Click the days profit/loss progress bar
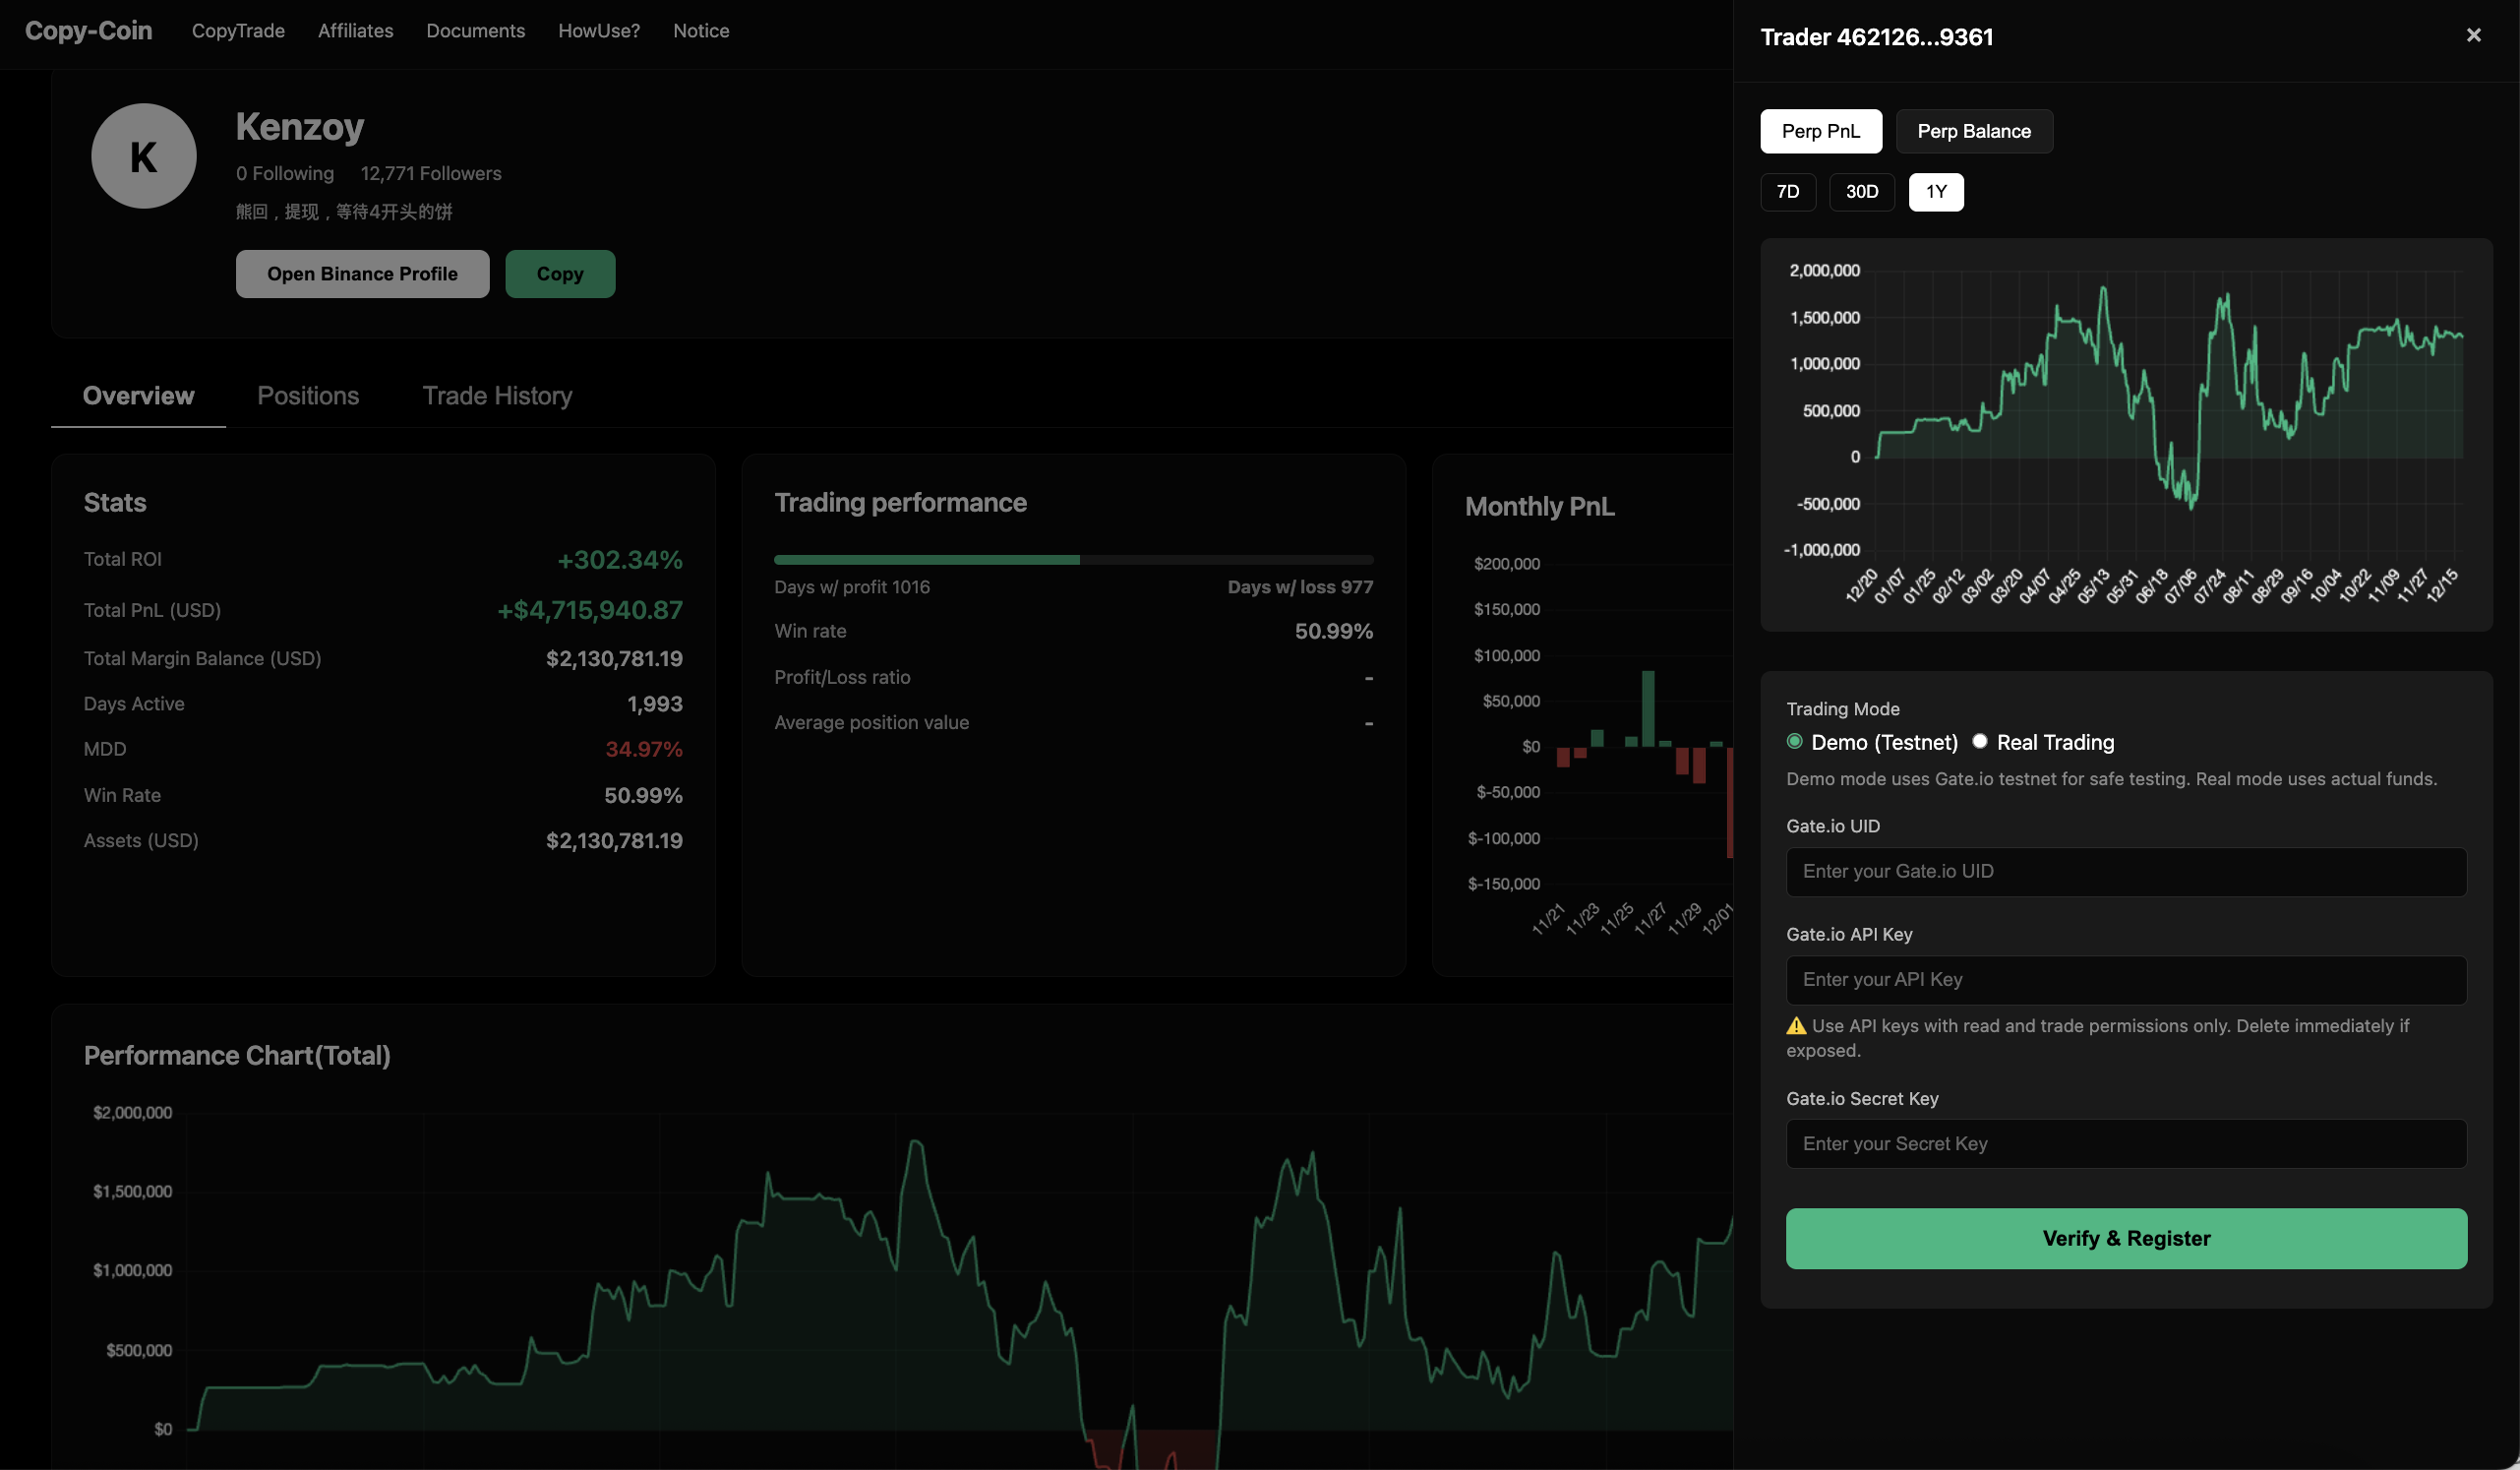The image size is (2520, 1470). point(1073,560)
